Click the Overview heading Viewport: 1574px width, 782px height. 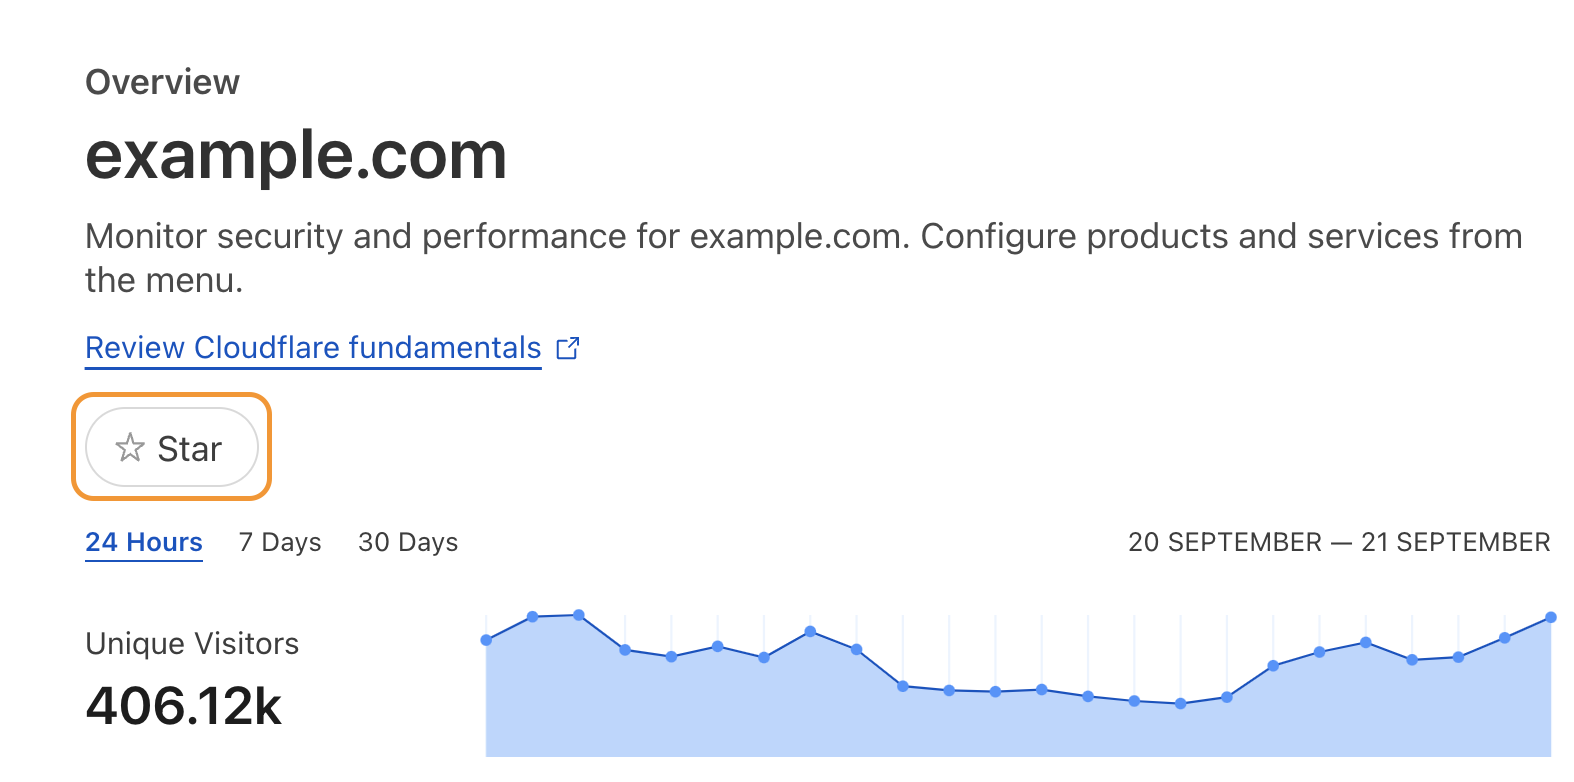pyautogui.click(x=162, y=81)
